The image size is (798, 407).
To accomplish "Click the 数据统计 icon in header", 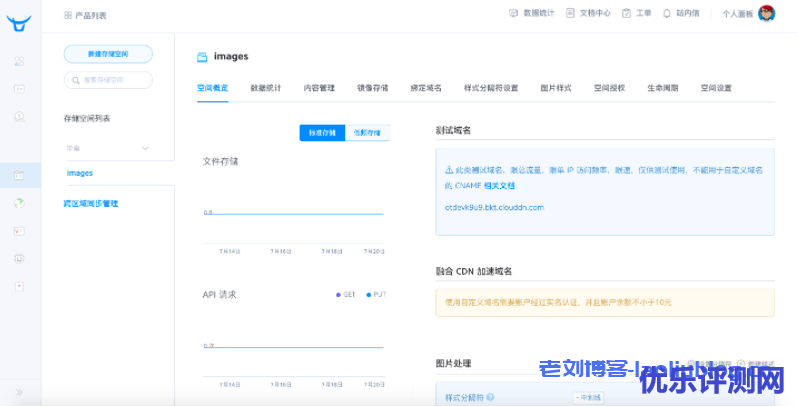I will click(514, 13).
